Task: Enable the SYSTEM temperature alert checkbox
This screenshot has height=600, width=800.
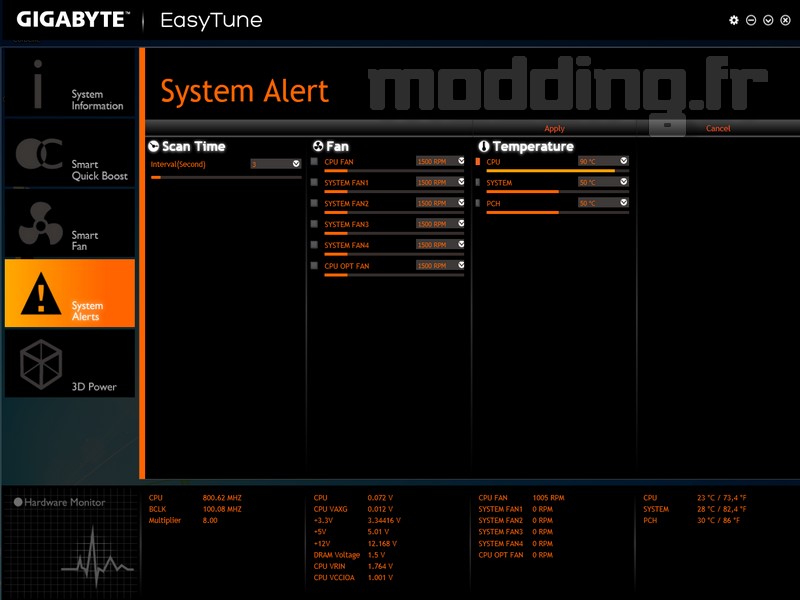Action: click(478, 182)
